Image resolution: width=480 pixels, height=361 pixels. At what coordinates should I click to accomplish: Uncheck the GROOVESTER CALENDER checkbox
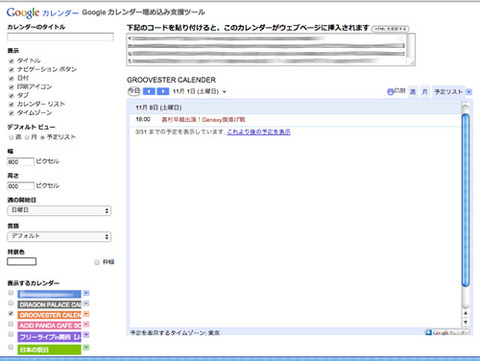11,313
